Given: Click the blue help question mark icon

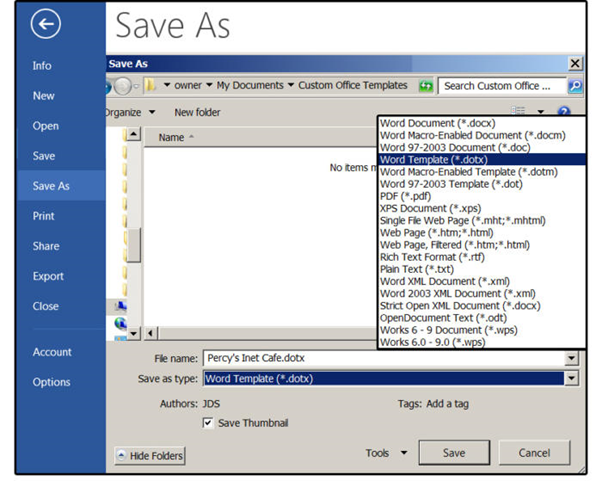Looking at the screenshot, I should pos(564,113).
